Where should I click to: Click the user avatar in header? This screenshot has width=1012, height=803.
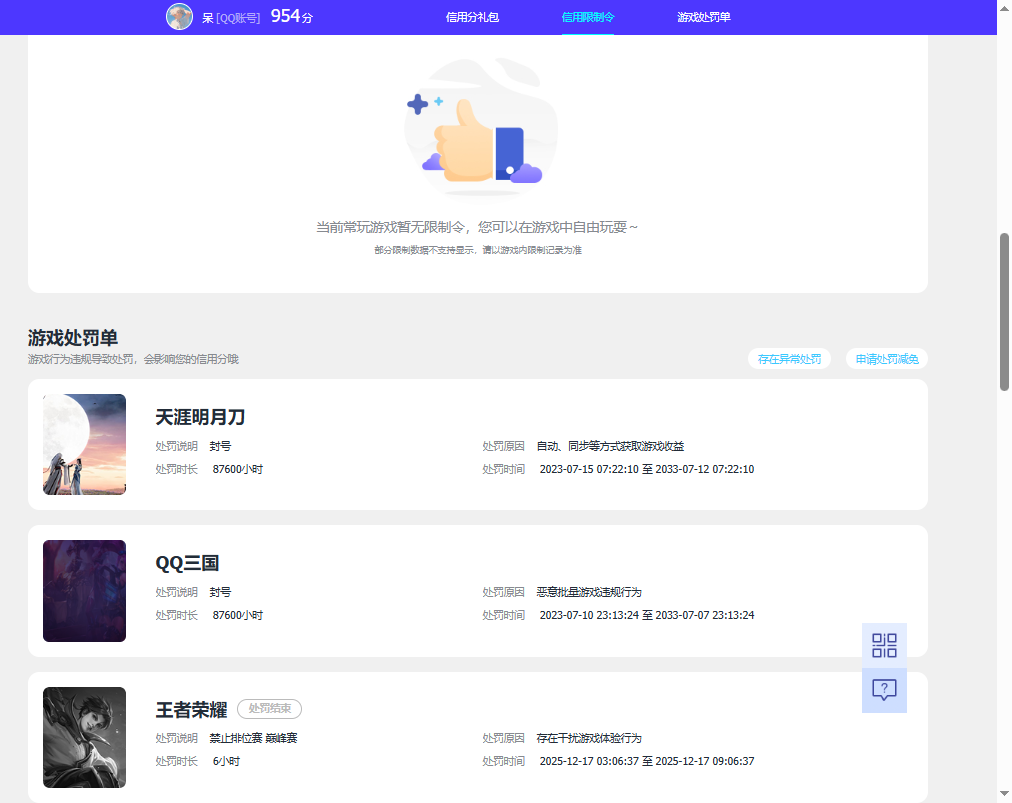point(179,17)
